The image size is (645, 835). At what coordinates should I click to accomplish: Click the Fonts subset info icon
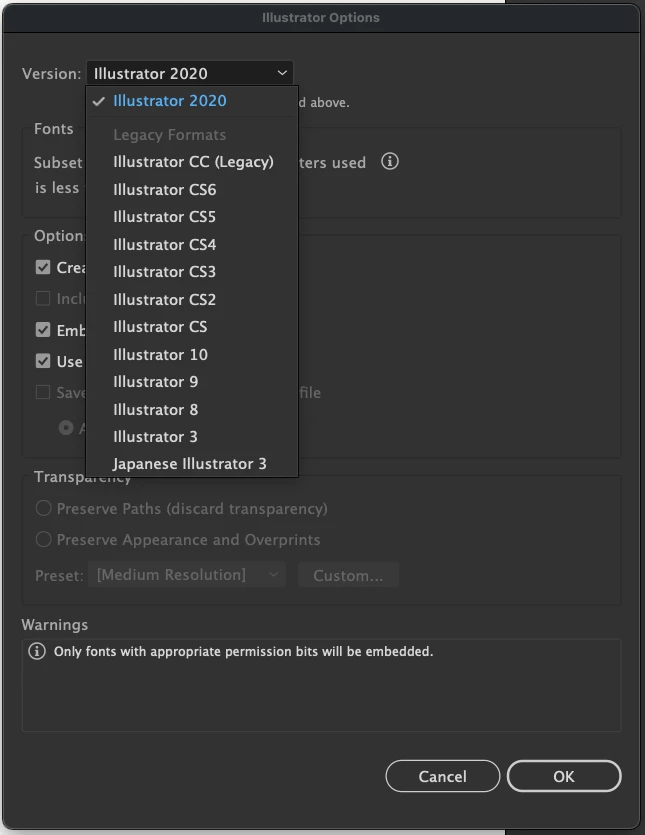(390, 161)
